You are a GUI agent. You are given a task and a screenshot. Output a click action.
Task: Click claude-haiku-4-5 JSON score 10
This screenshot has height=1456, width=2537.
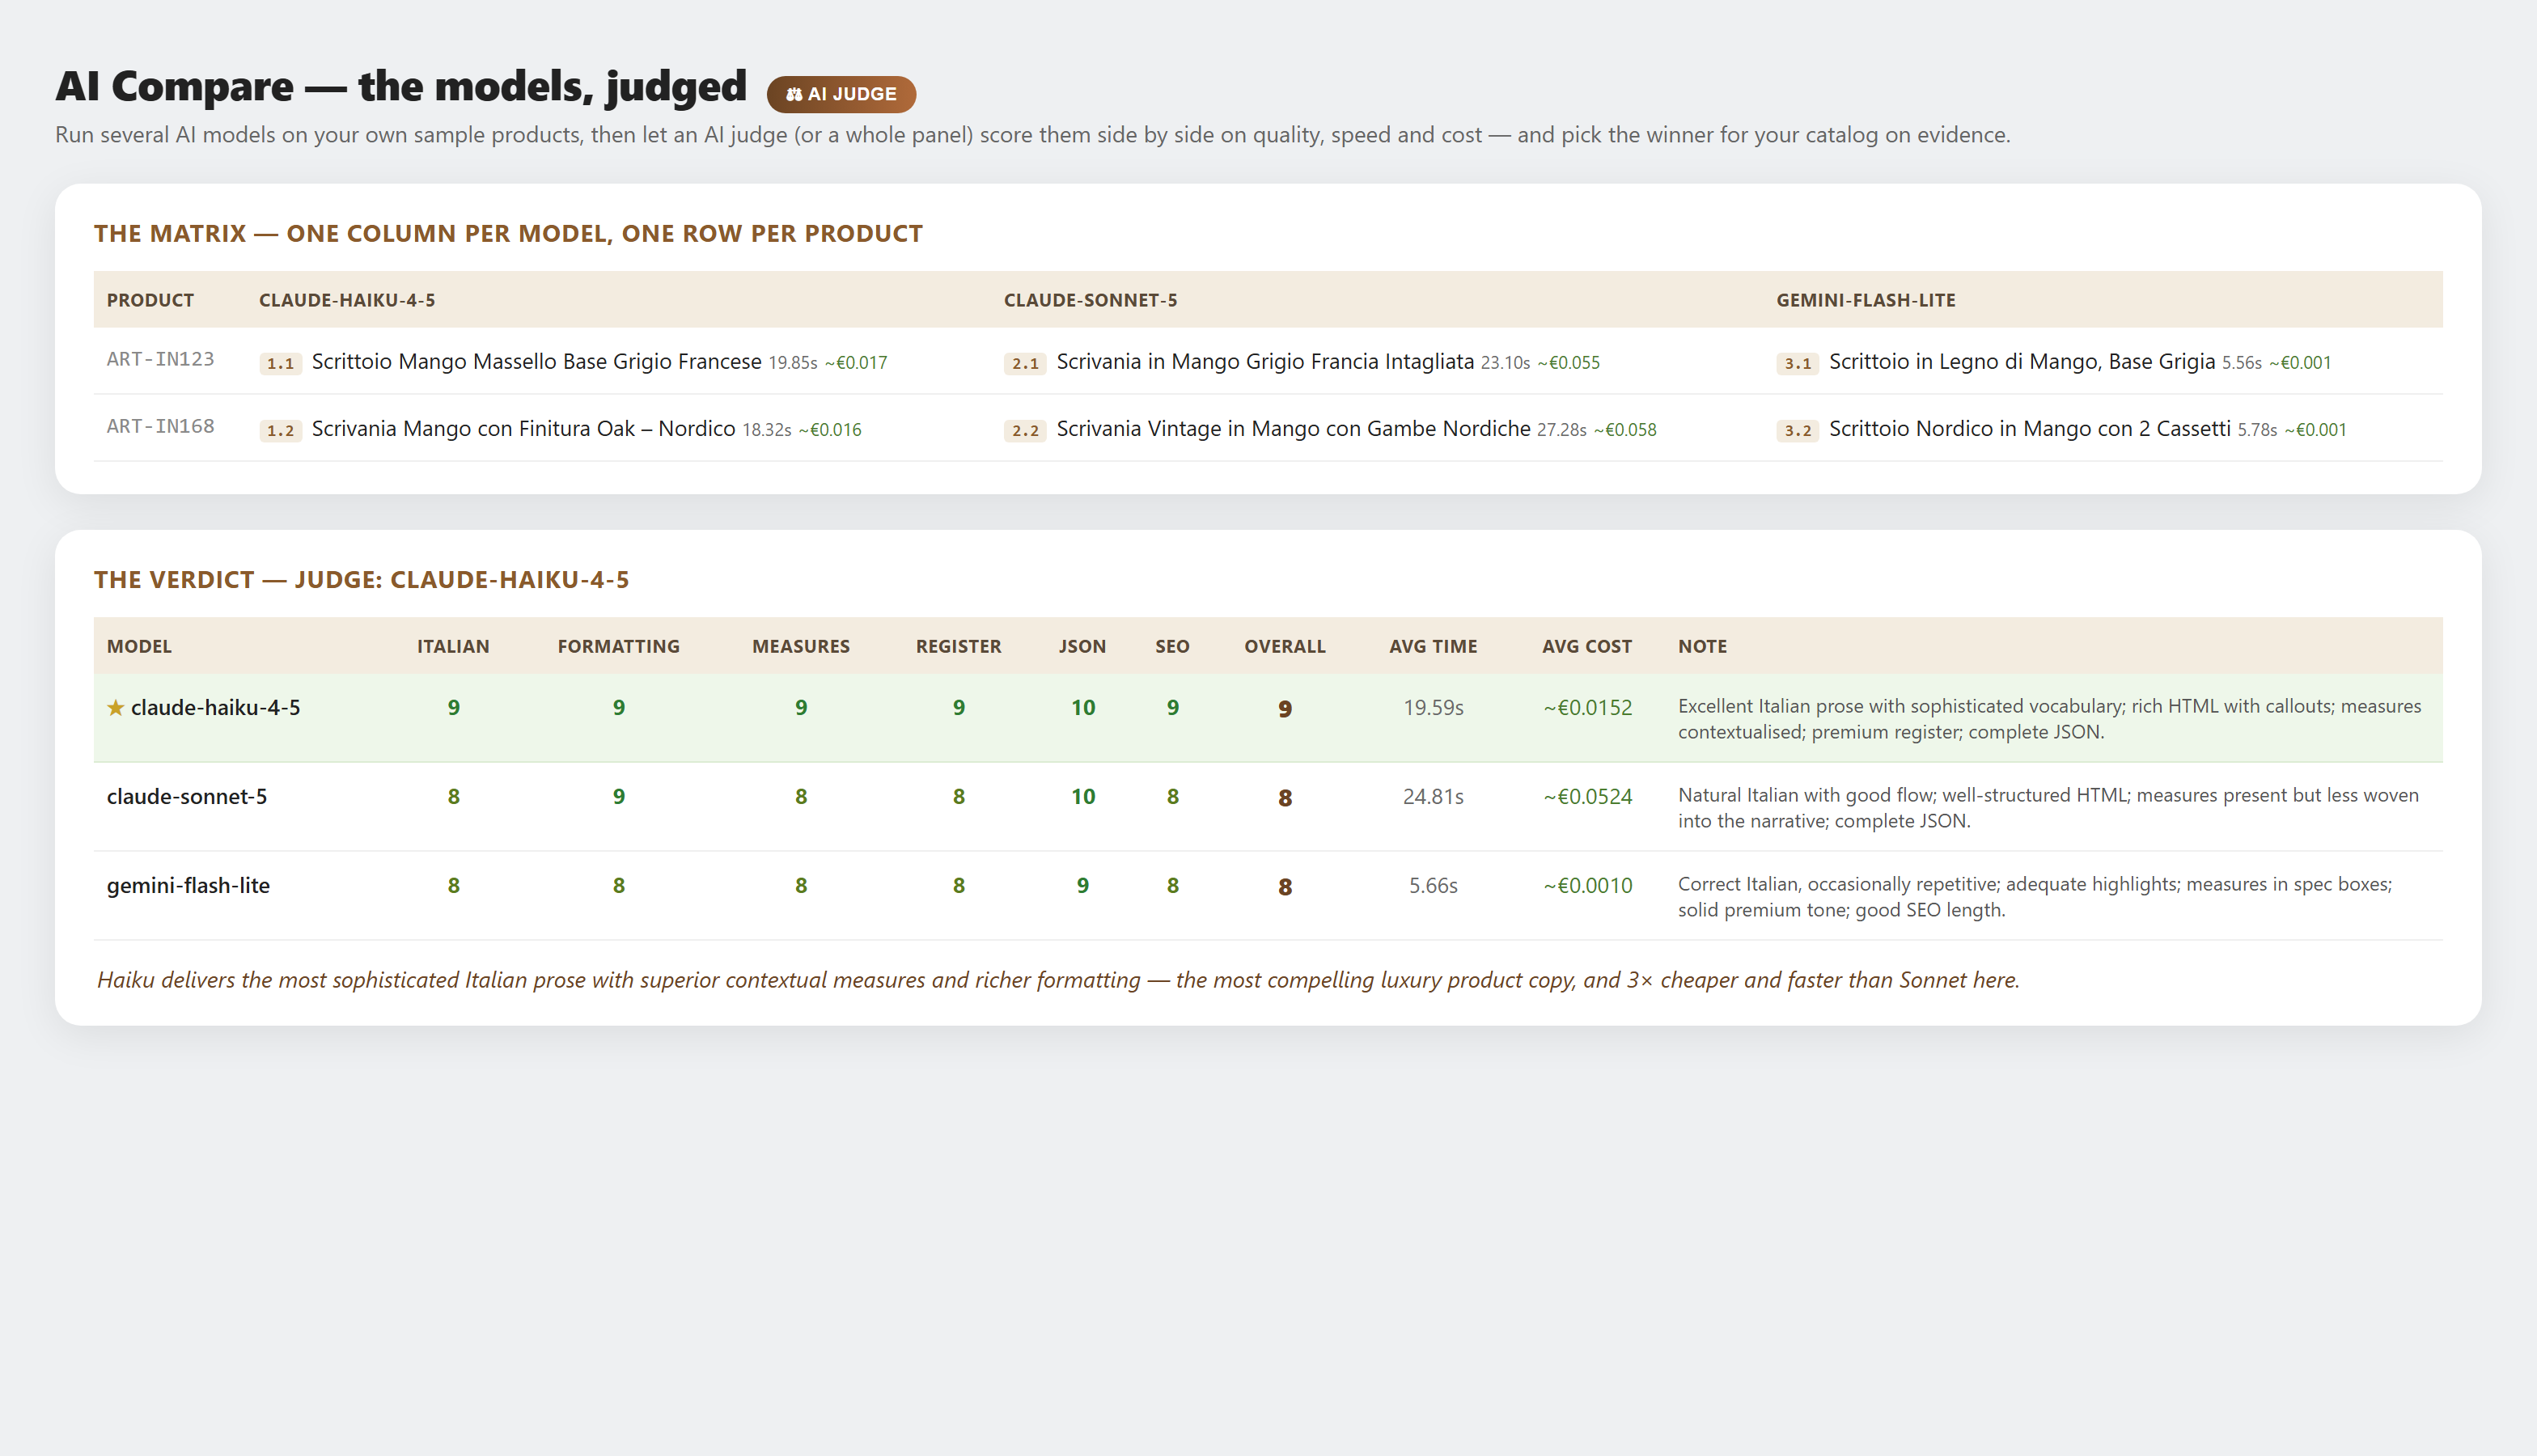[x=1083, y=708]
